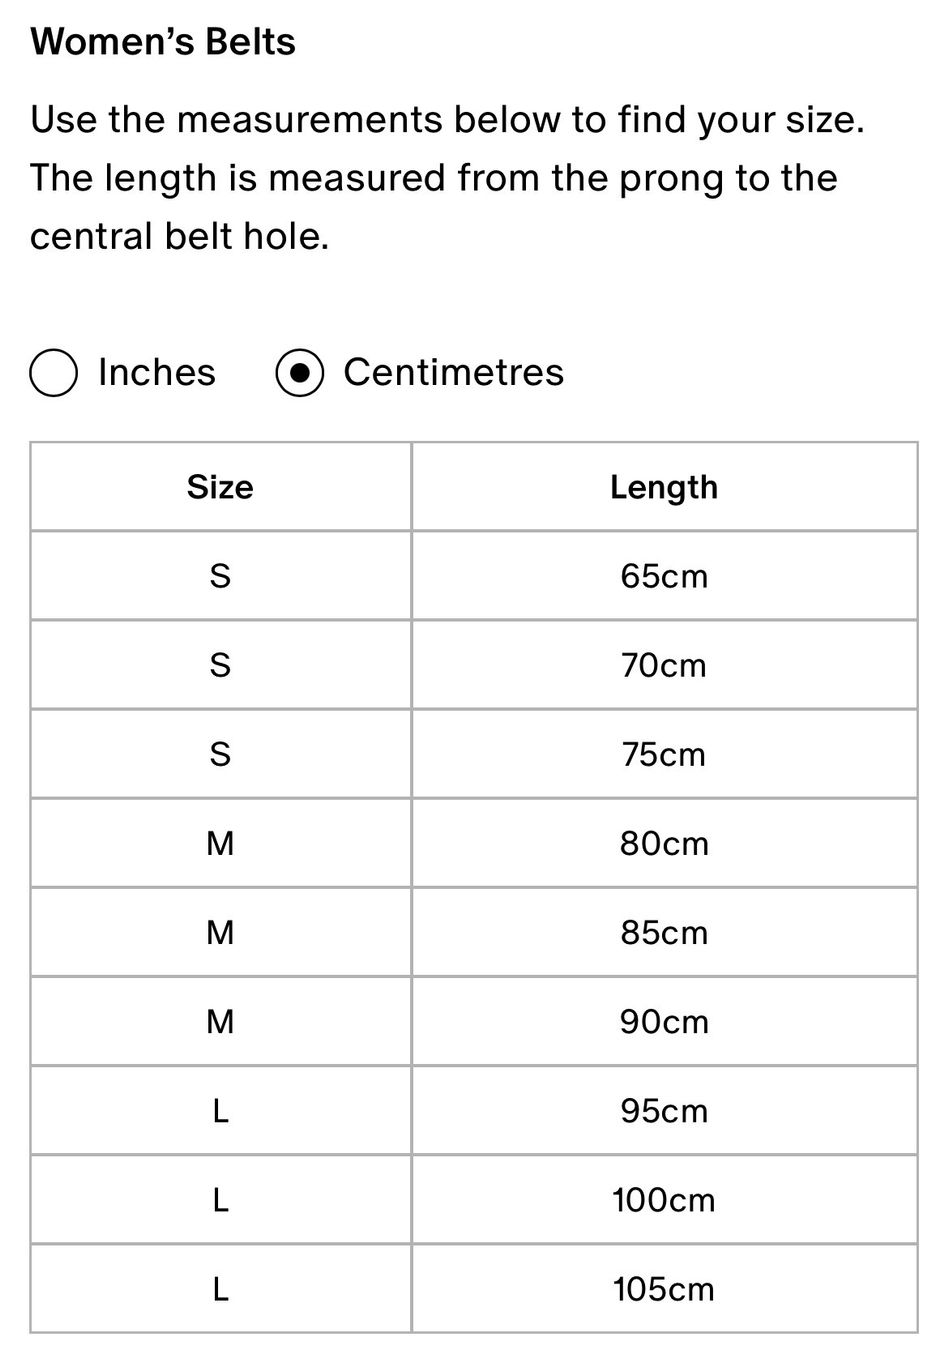Select the 75cm length cell
This screenshot has width=948, height=1350.
point(664,754)
